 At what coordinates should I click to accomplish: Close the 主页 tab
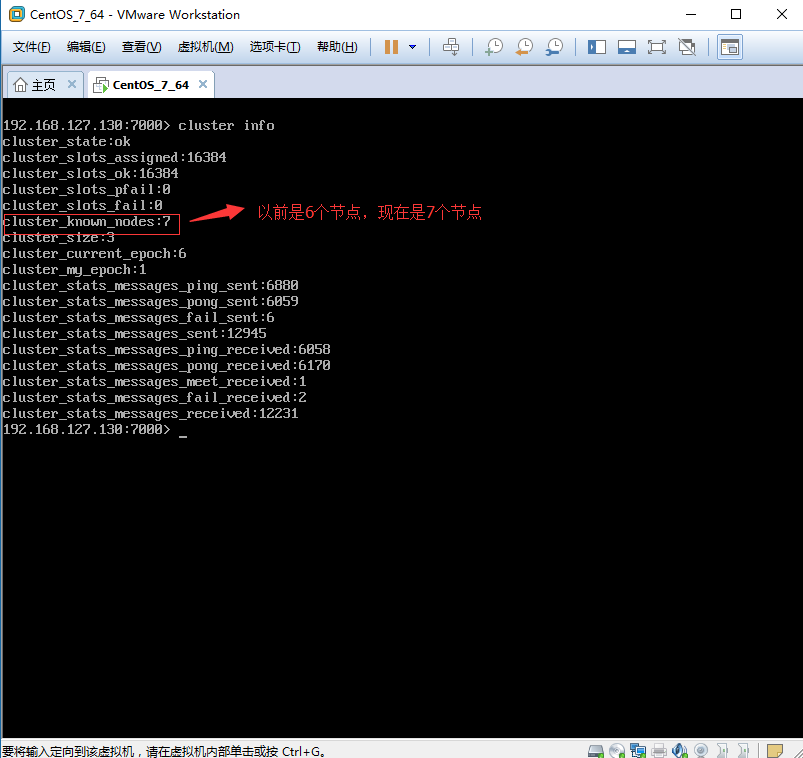pyautogui.click(x=72, y=84)
